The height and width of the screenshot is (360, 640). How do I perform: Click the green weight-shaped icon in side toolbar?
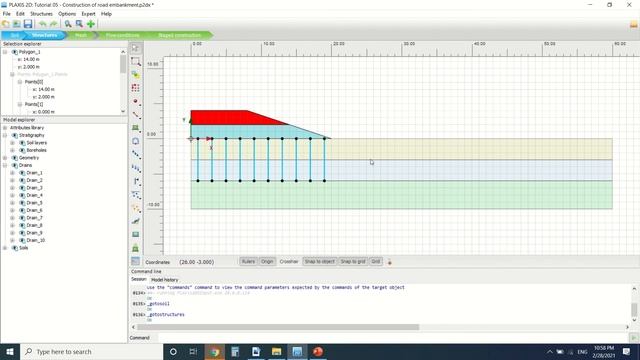pos(136,248)
